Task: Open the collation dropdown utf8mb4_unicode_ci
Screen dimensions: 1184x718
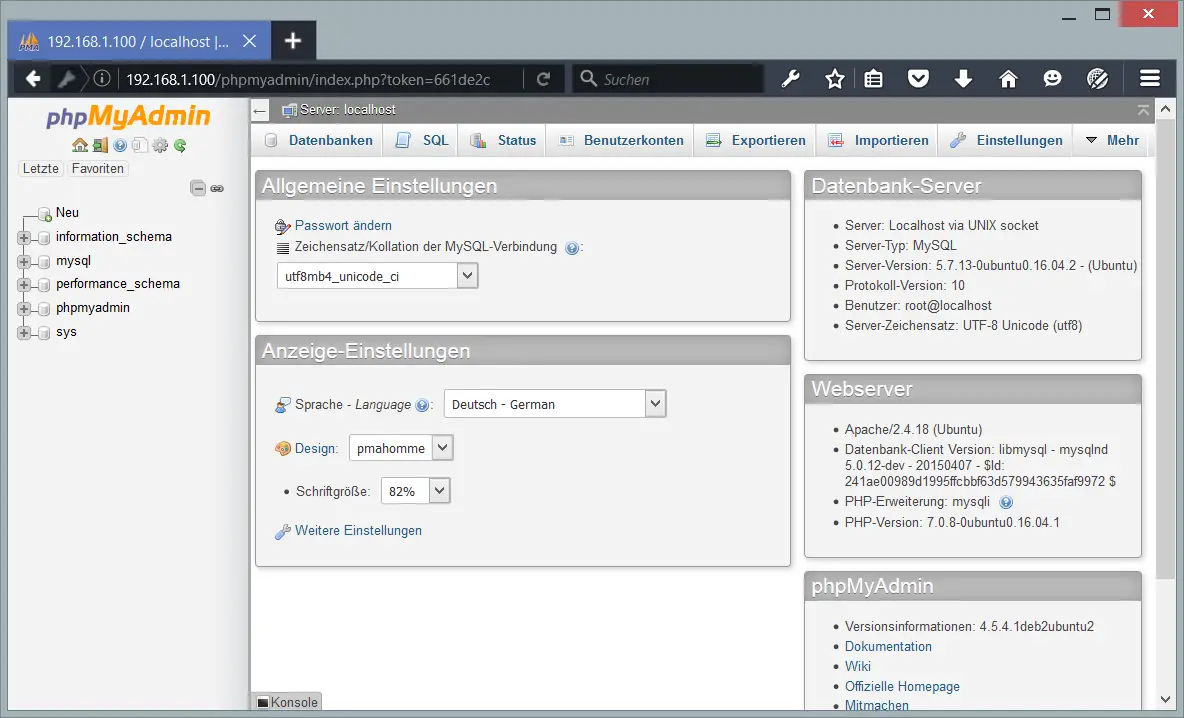Action: click(378, 276)
